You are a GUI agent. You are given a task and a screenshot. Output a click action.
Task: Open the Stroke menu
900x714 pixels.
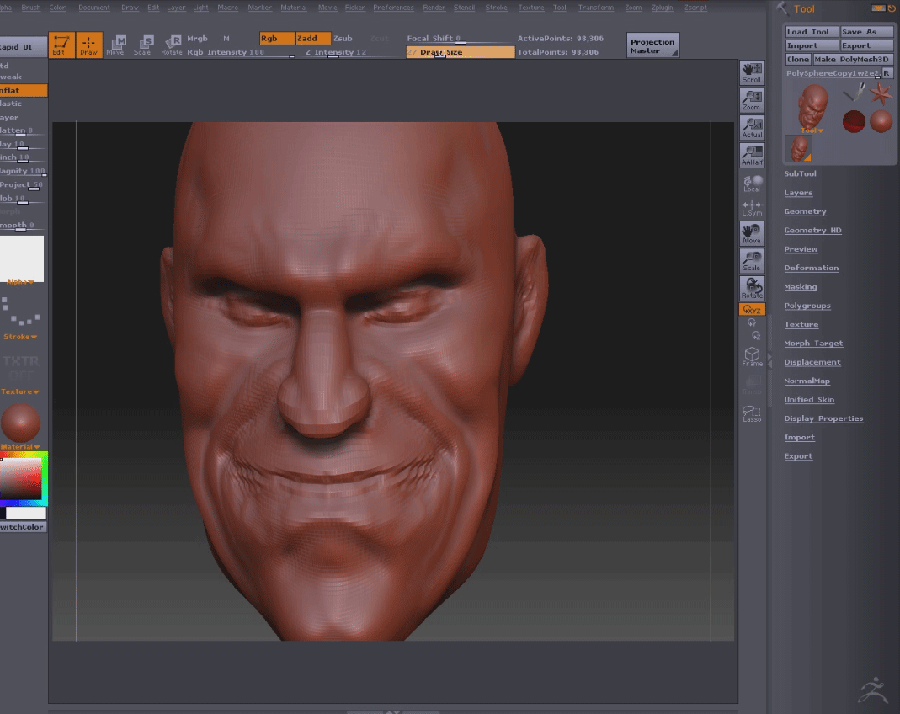(496, 7)
